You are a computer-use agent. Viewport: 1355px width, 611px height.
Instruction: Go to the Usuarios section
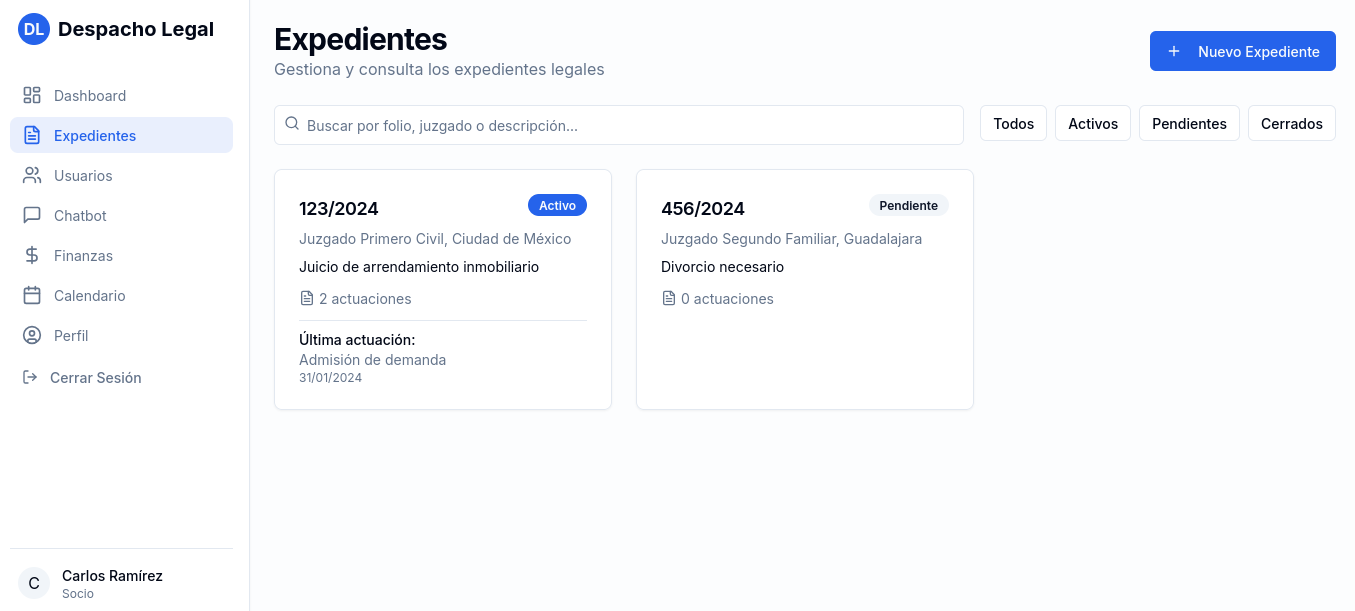point(121,175)
